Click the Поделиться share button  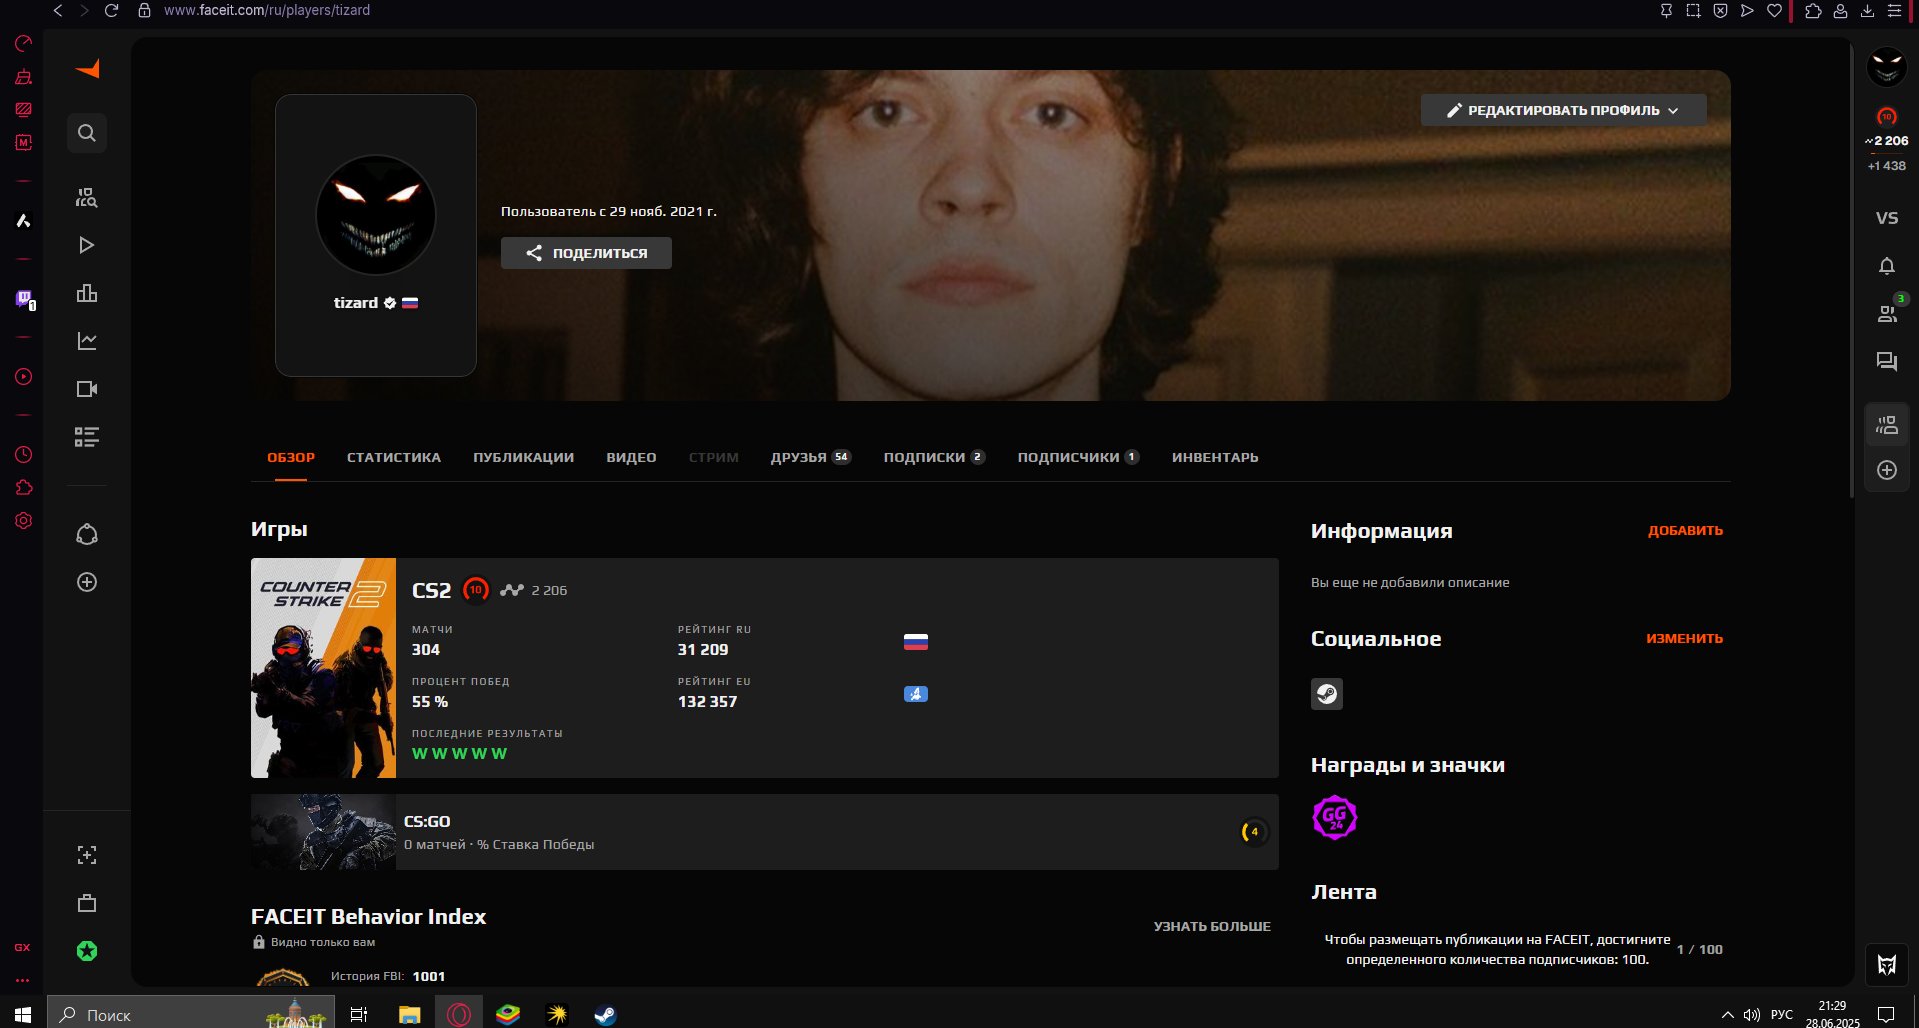[x=586, y=253]
